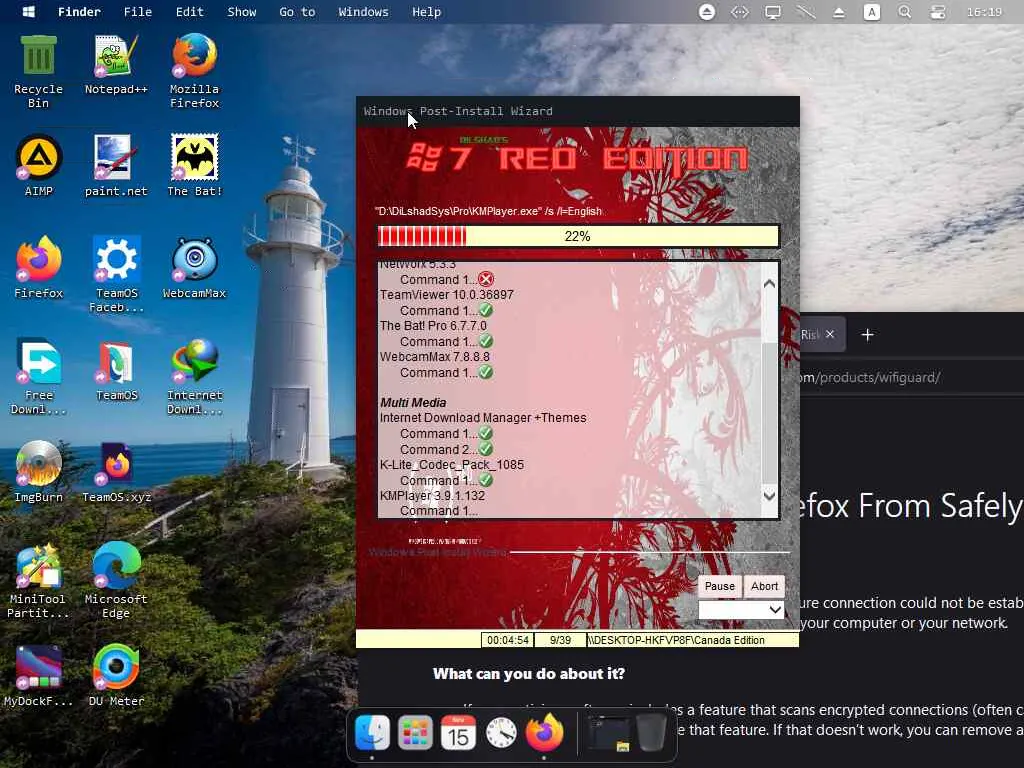Click the TeamViewer 10.0.36897 log entry
Viewport: 1024px width, 768px height.
[447, 295]
